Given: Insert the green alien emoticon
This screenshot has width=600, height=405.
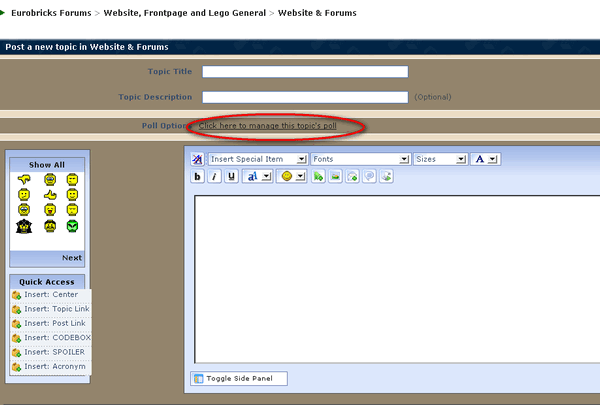Looking at the screenshot, I should coord(73,226).
